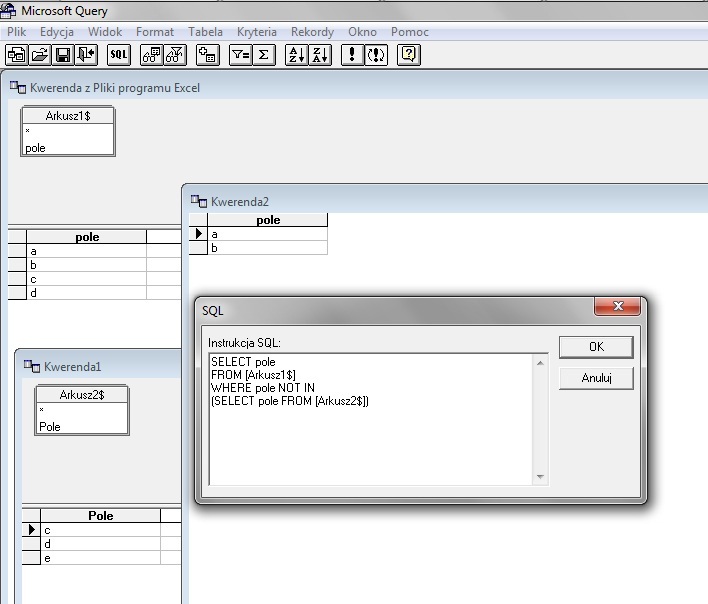Select asterisk field in Arkusz1$ table
Viewport: 708px width, 604px height.
click(68, 130)
